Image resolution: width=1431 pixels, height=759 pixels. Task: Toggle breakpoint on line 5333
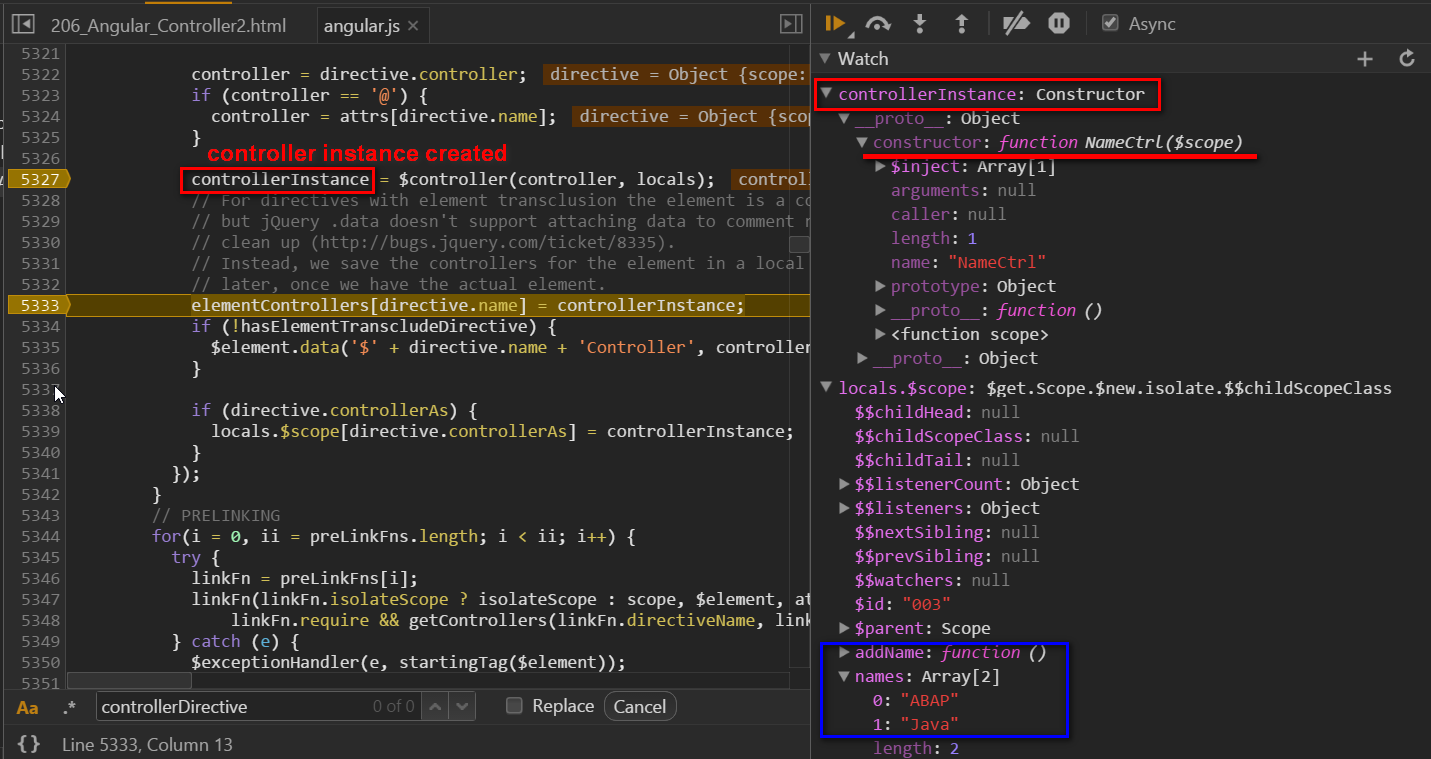39,305
